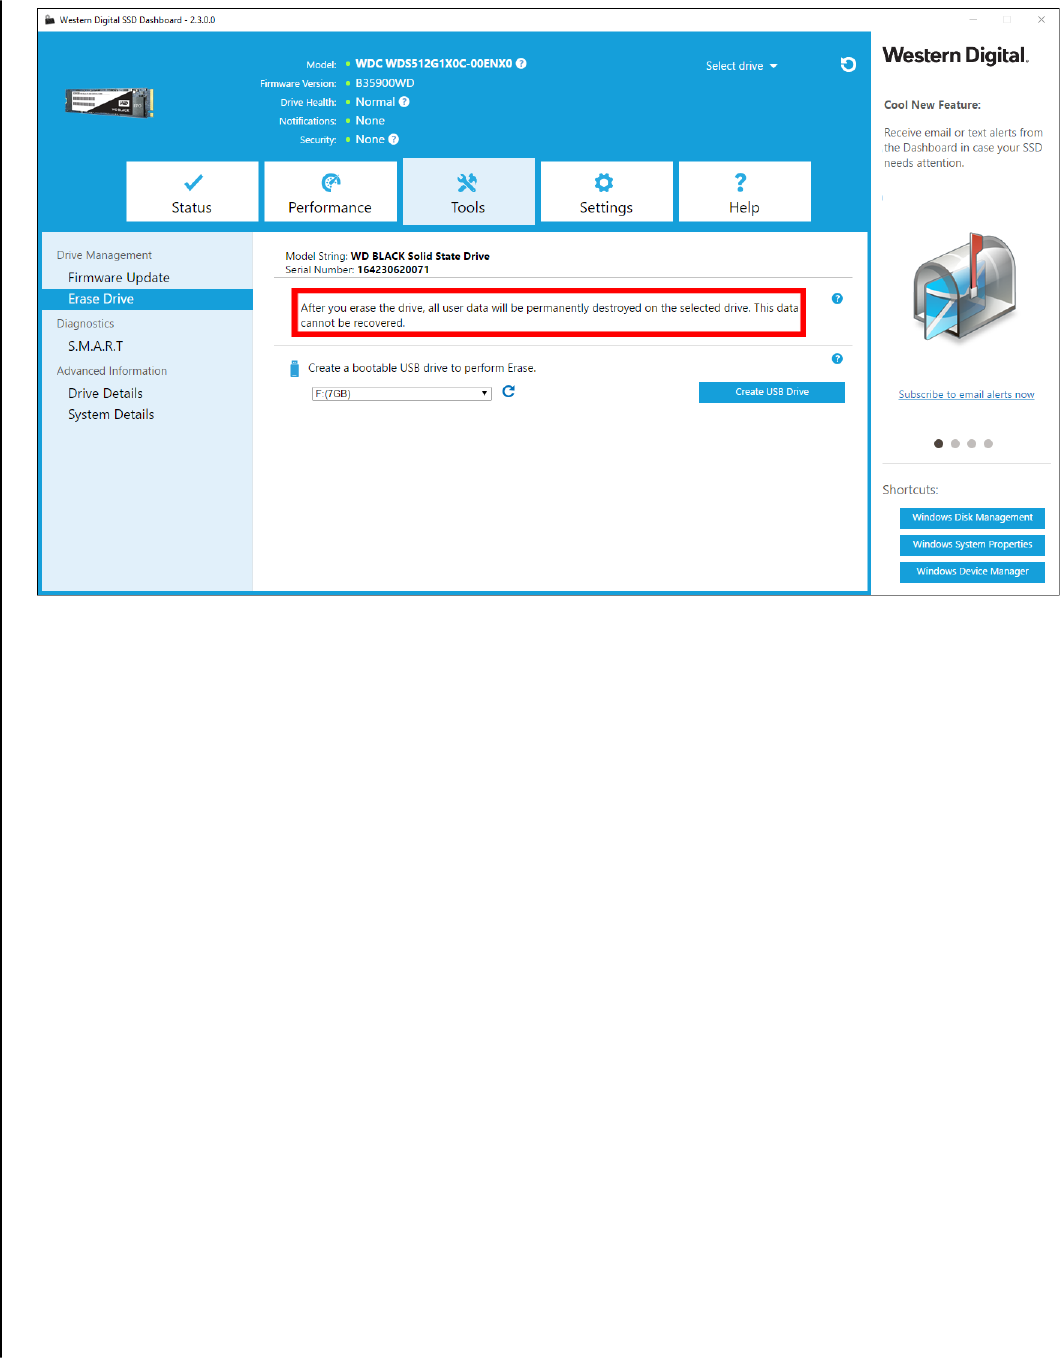This screenshot has width=1060, height=1358.
Task: Click the Western Digital logo
Action: (x=955, y=56)
